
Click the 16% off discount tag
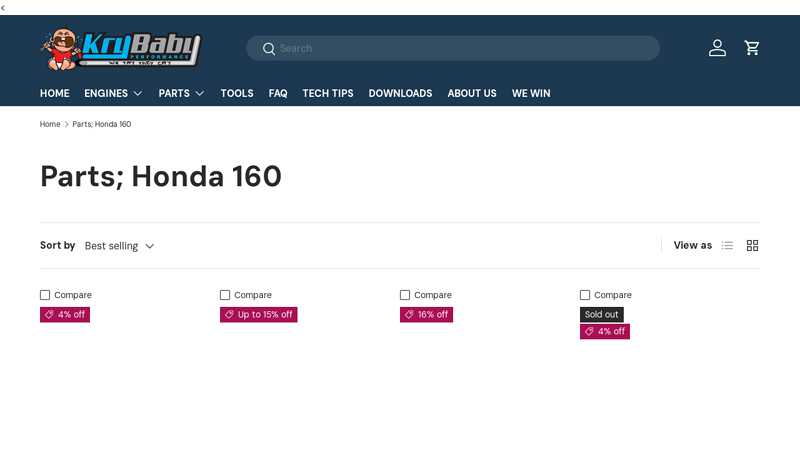426,315
